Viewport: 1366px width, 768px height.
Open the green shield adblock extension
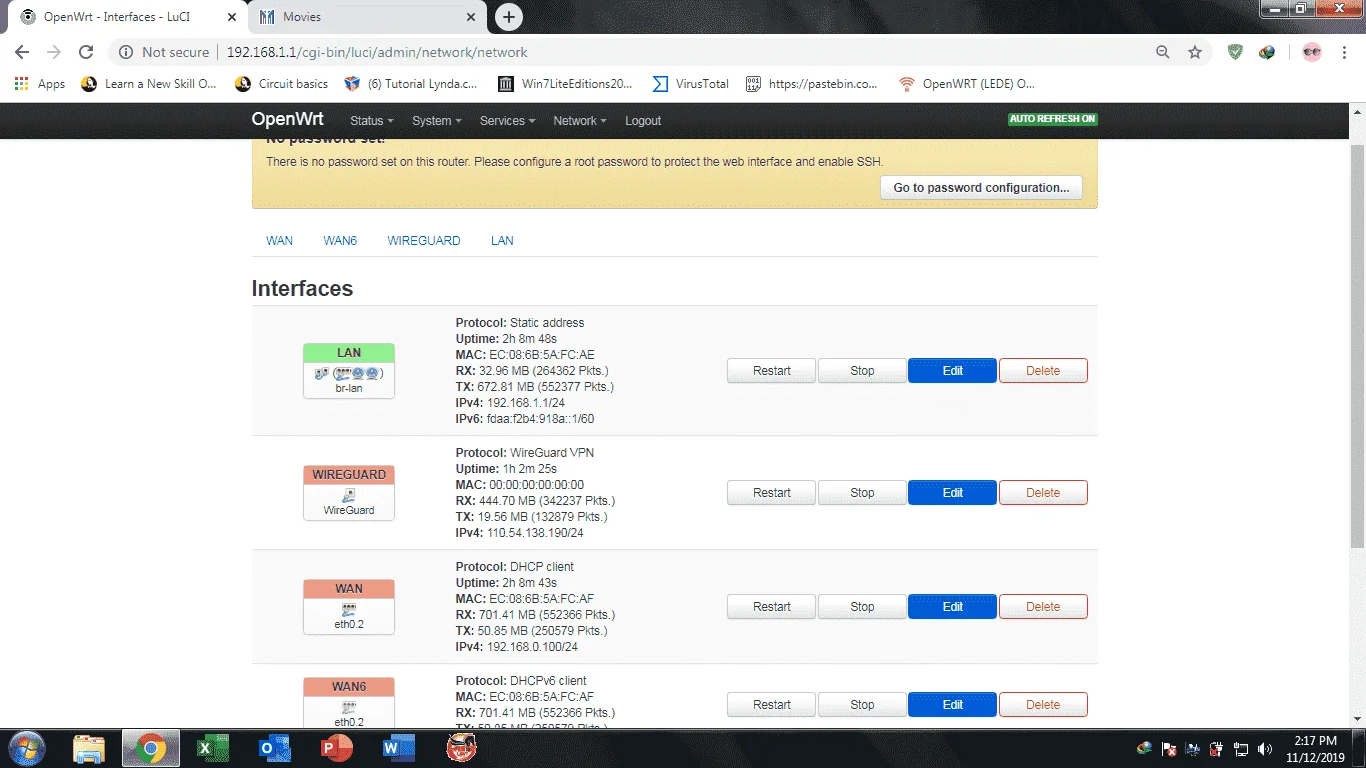(x=1235, y=52)
